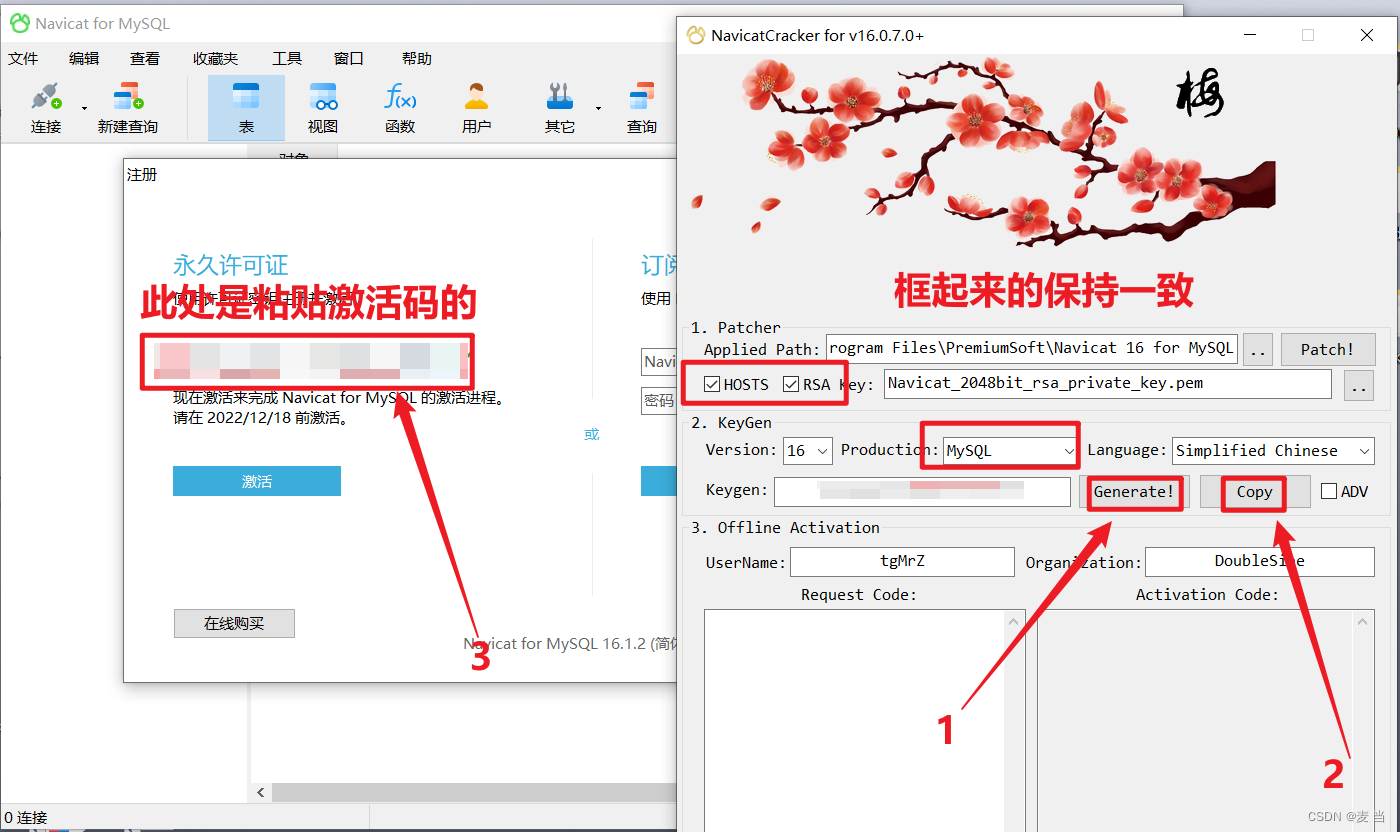Click the 激活 button under 永久许可证
Viewport: 1400px width, 832px height.
[x=257, y=481]
